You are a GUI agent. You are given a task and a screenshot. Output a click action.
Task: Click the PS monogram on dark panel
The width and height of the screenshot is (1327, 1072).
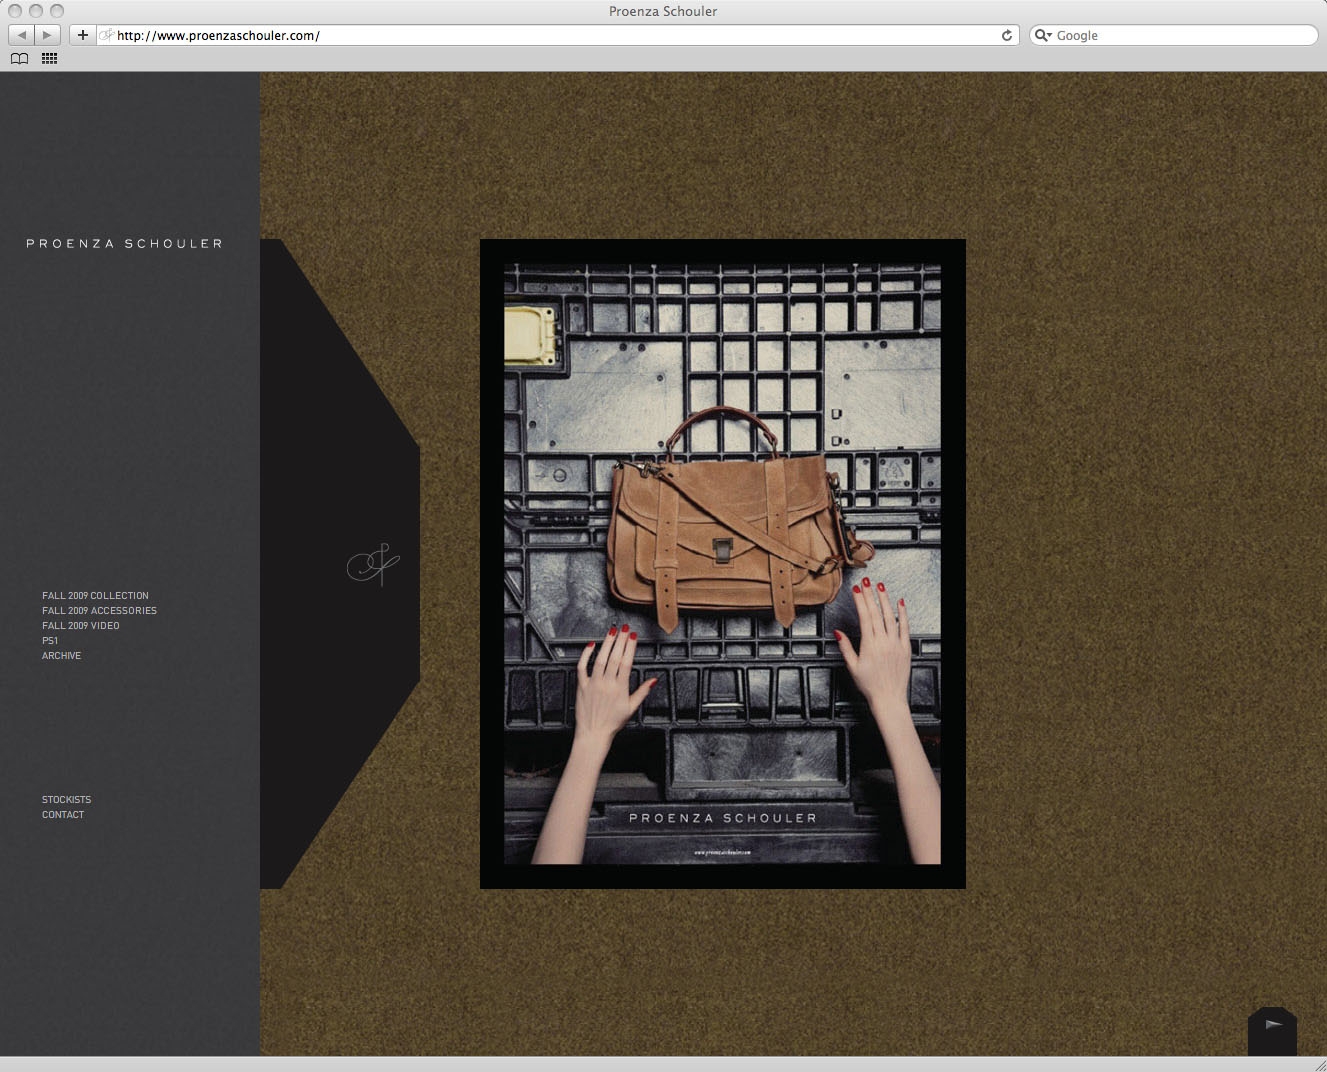373,565
